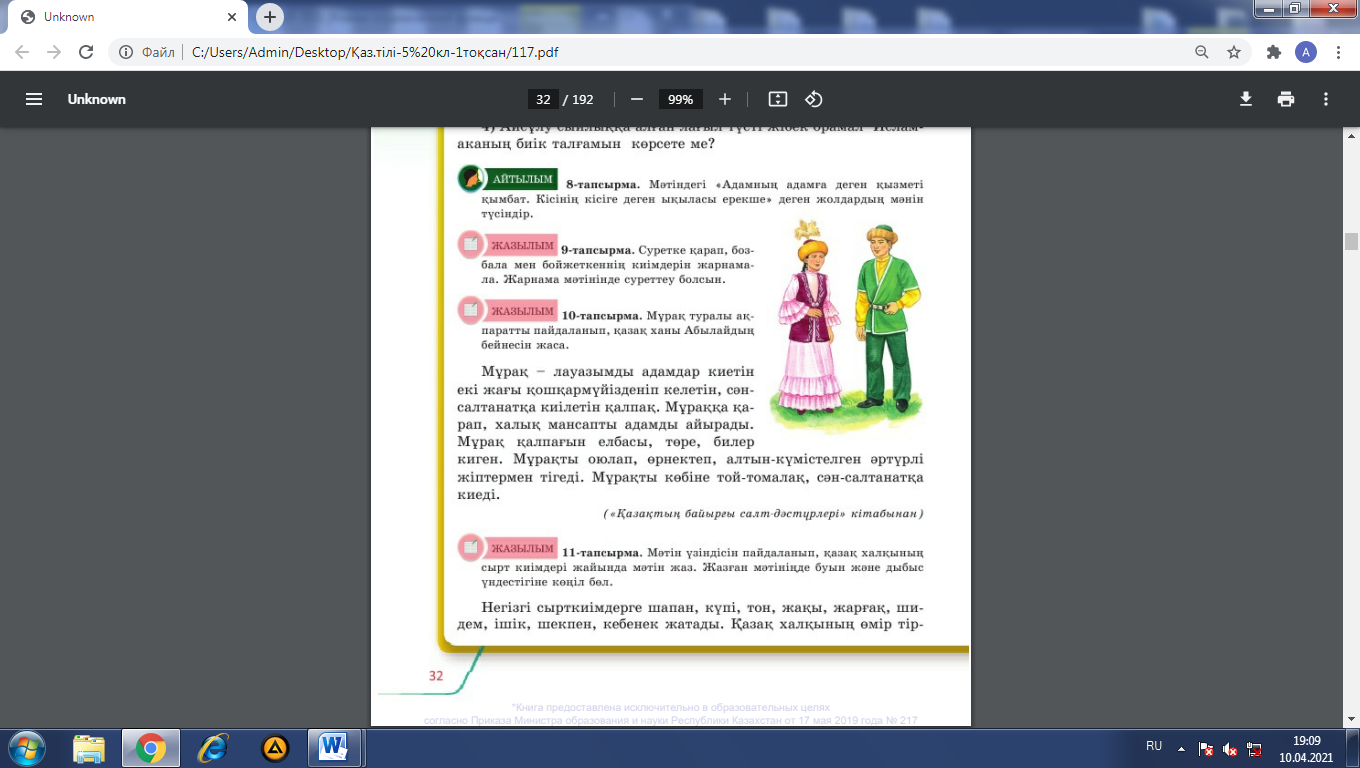Open the PDF viewer sidebar menu
1360x768 pixels.
coord(34,99)
